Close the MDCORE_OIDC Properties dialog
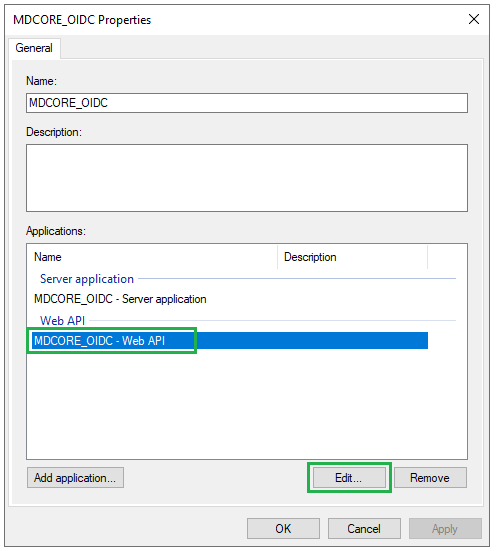Screen dimensions: 497x551 click(x=474, y=19)
